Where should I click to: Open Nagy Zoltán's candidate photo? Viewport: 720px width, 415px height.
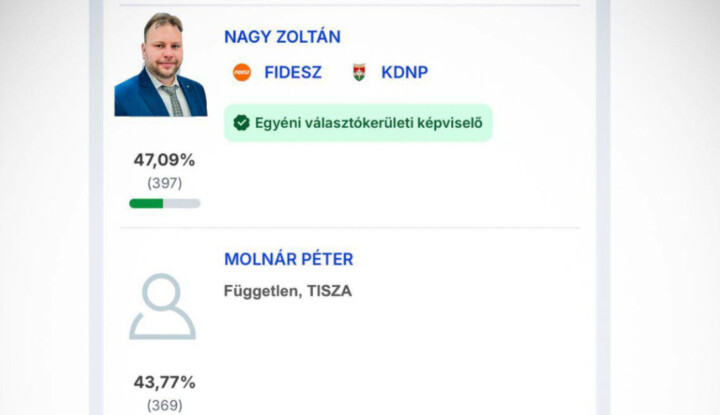(160, 66)
